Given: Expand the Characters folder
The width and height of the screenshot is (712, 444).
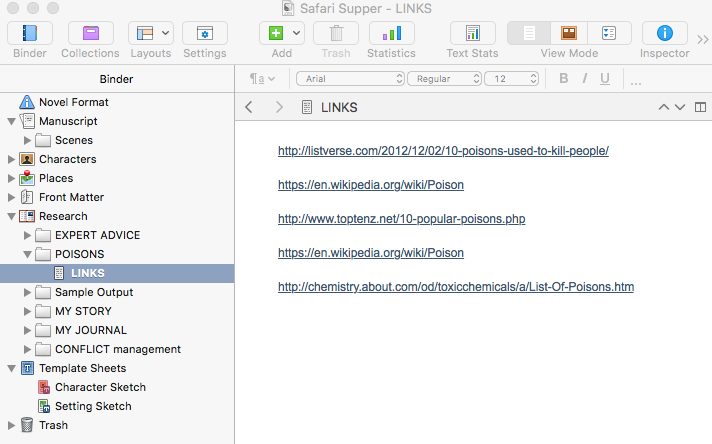Looking at the screenshot, I should pyautogui.click(x=12, y=159).
